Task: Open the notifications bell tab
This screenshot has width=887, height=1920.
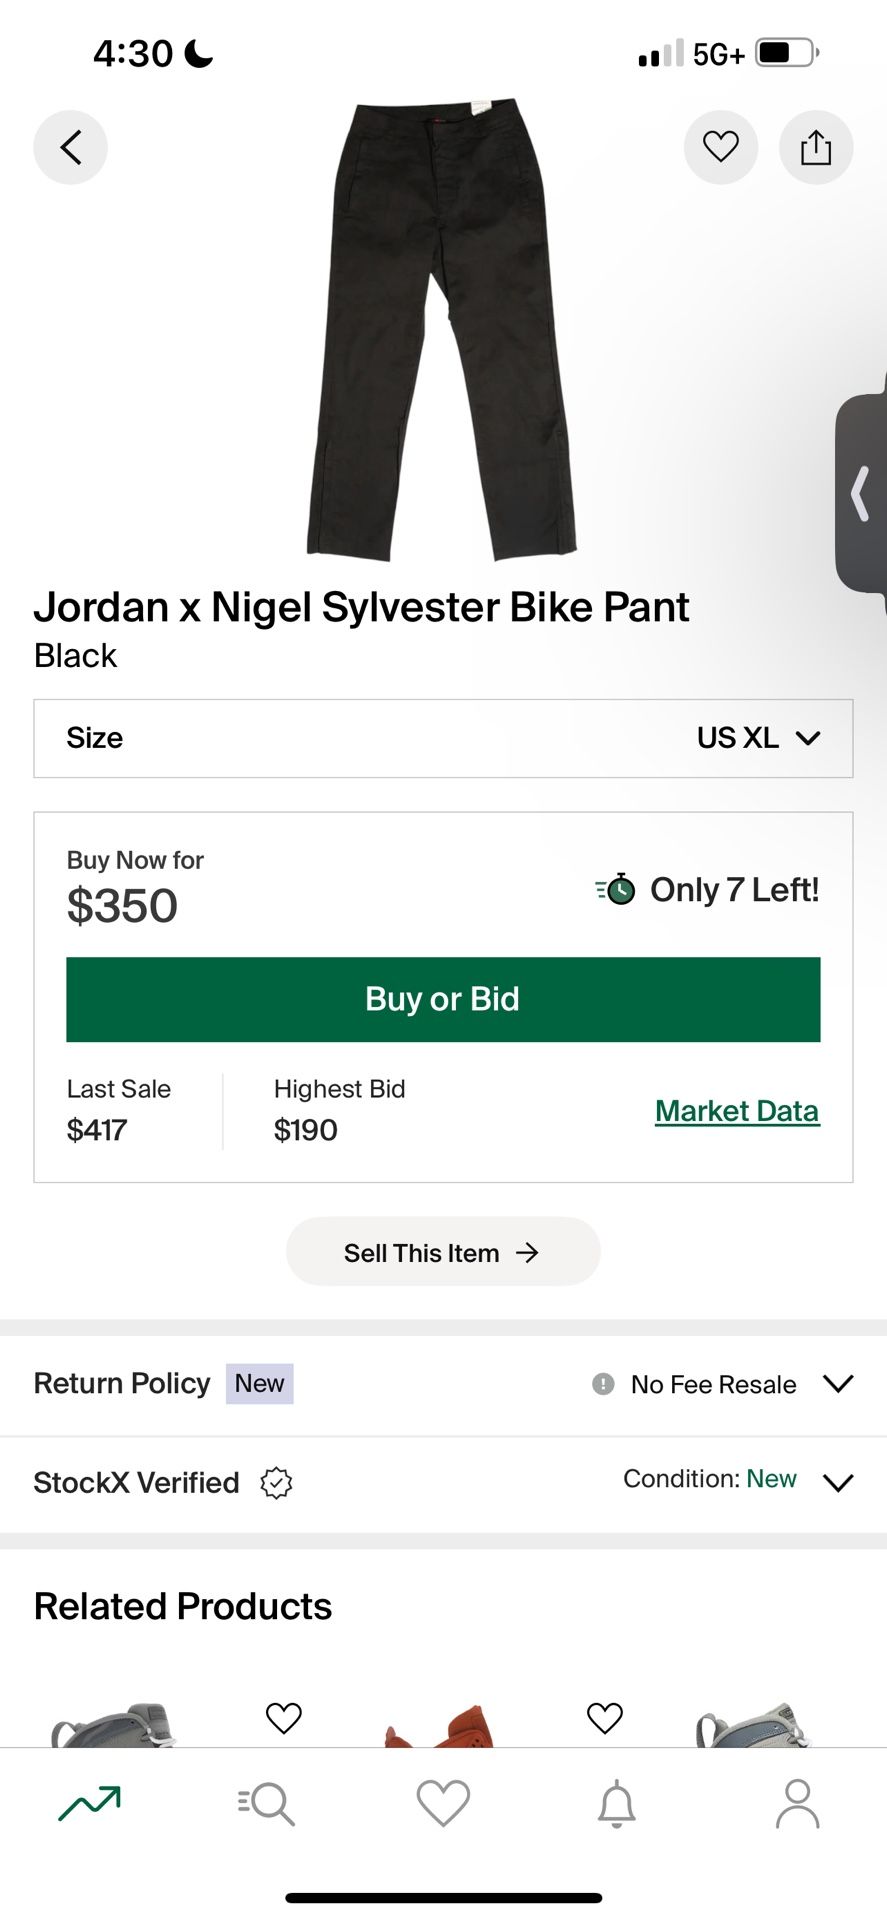Action: [617, 1803]
